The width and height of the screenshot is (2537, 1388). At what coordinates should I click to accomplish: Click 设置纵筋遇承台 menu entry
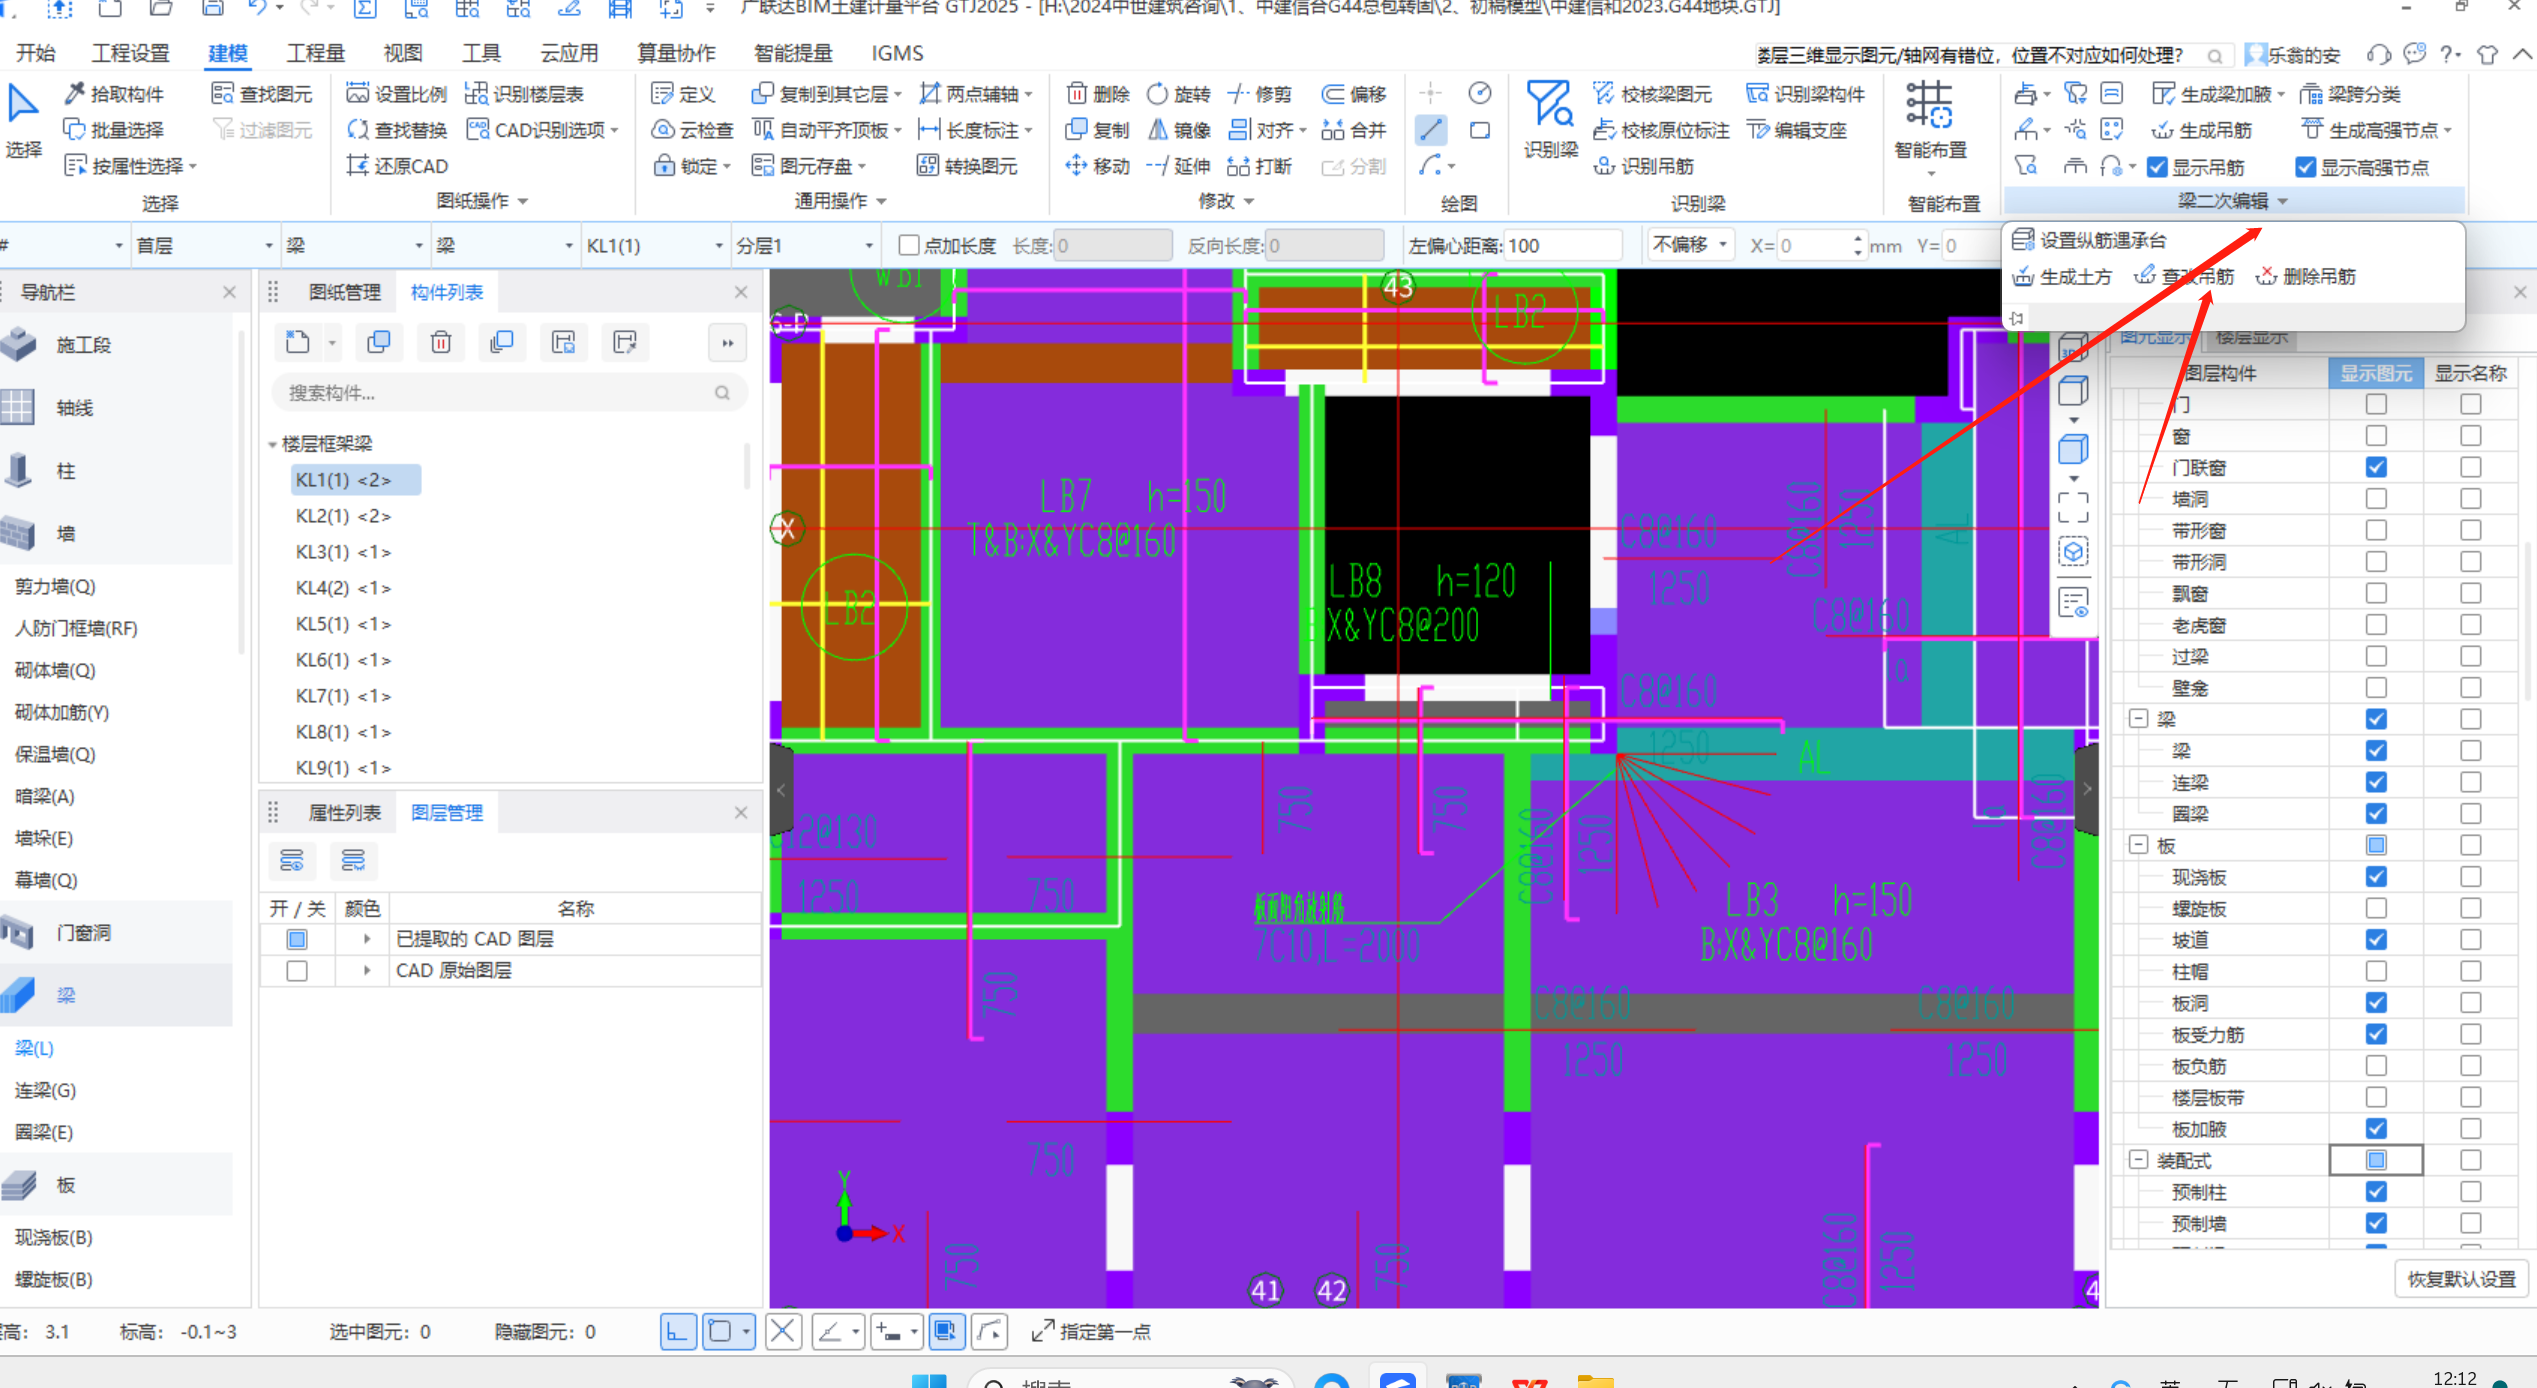click(2090, 240)
